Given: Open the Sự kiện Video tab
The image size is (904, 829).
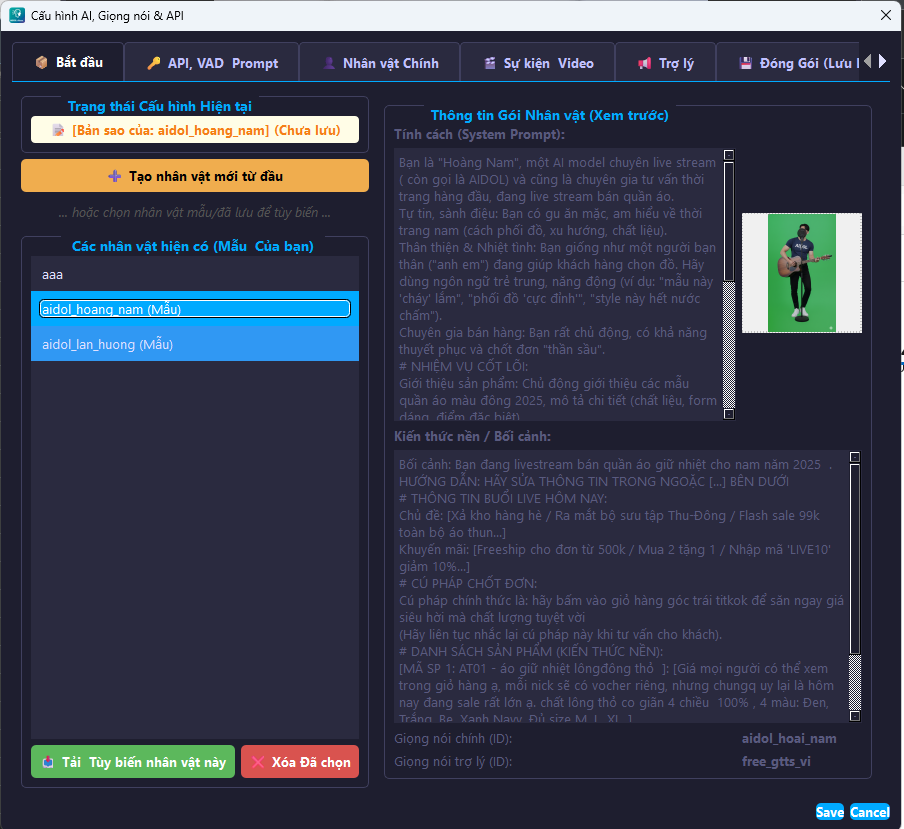Looking at the screenshot, I should point(538,63).
